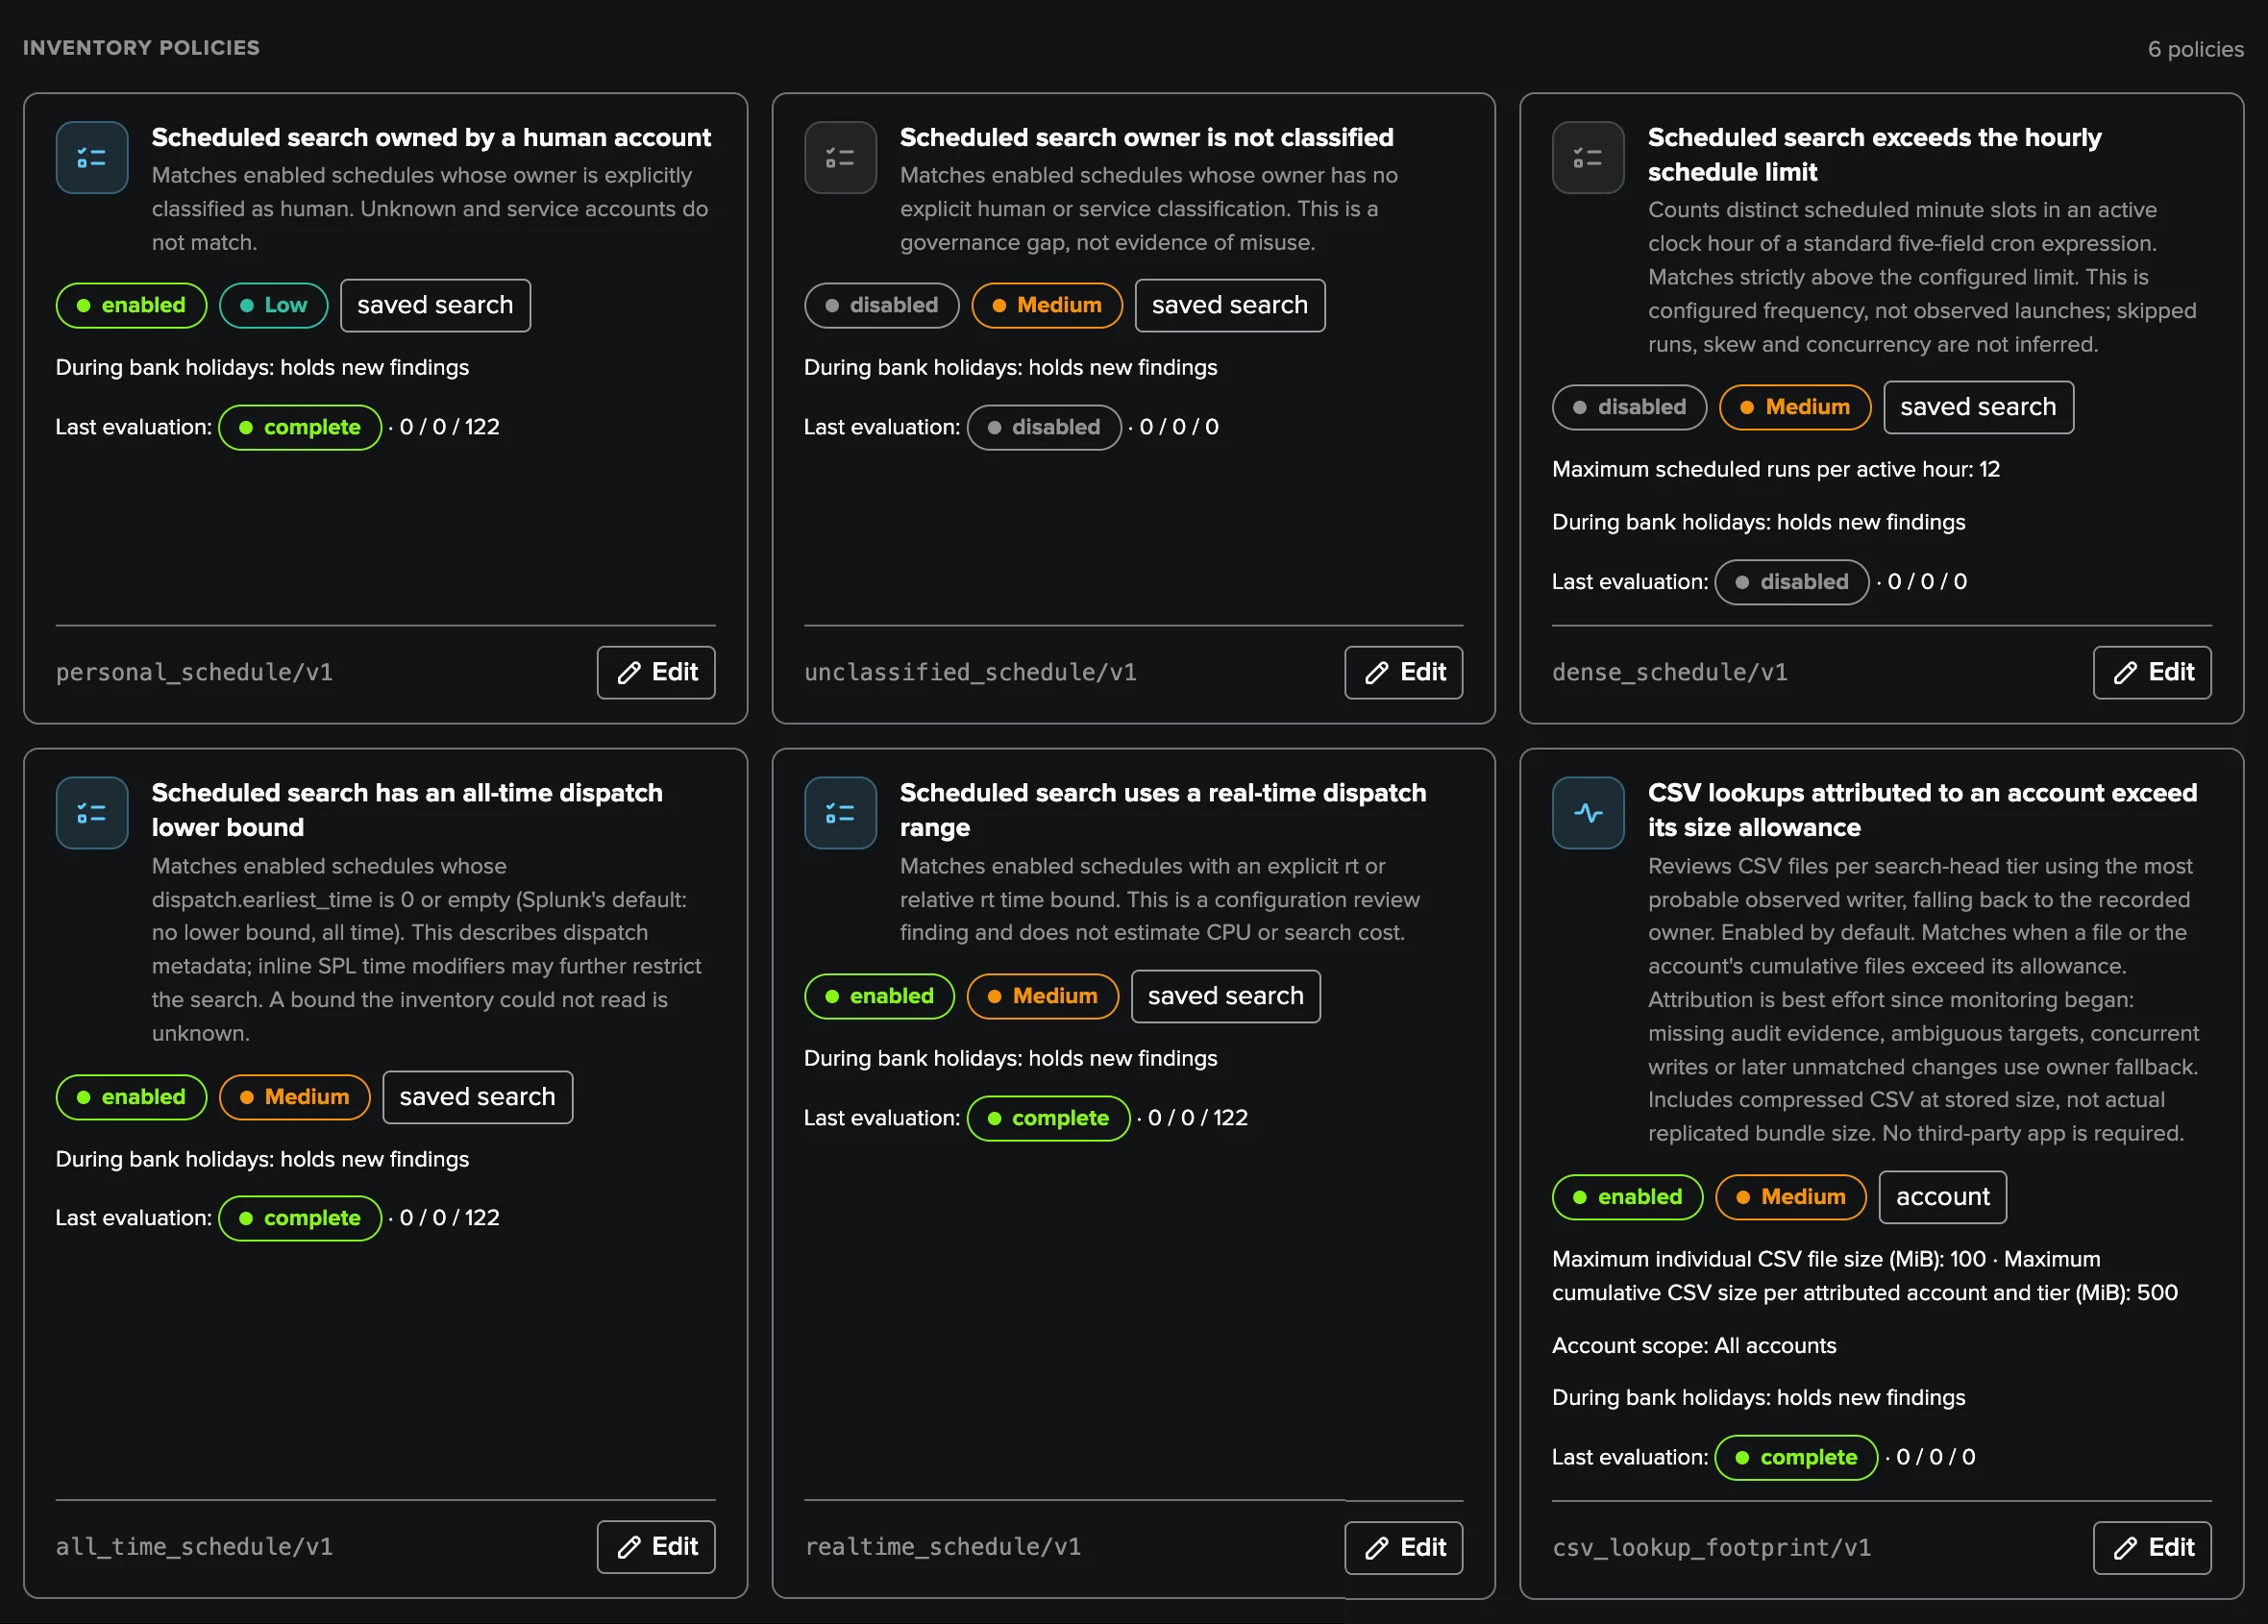2268x1624 pixels.
Task: Click the 'dense_schedule/v1' identifier text
Action: point(1670,672)
